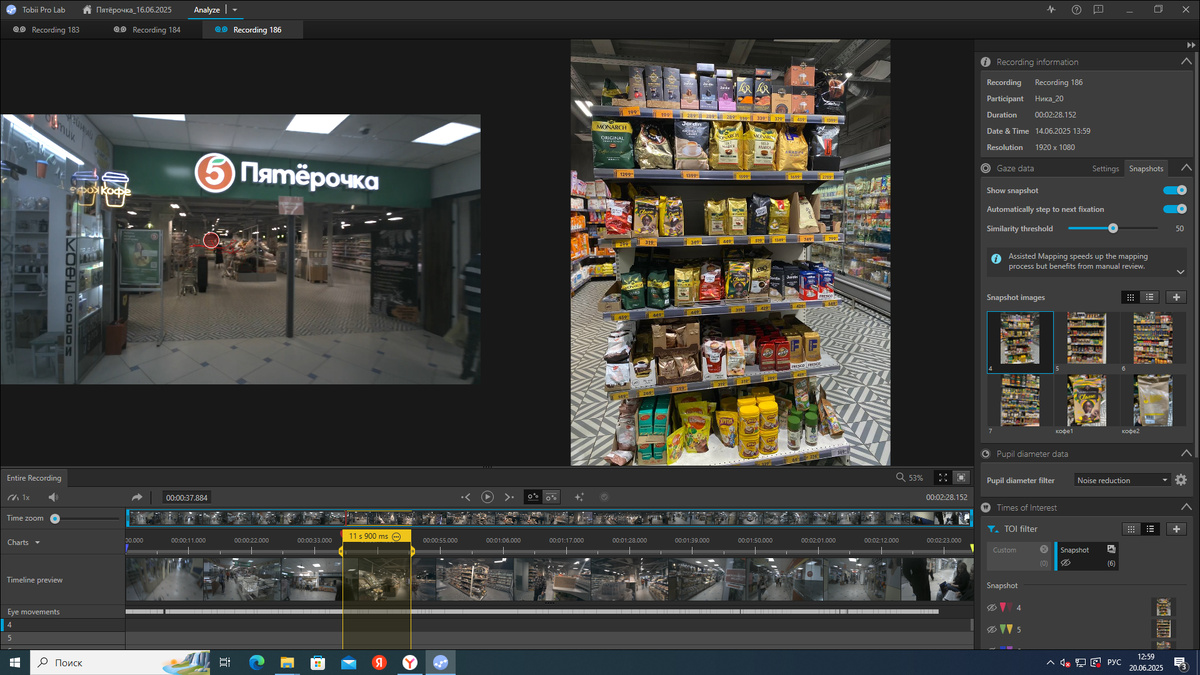This screenshot has width=1200, height=675.
Task: Click the video overview strip above the timeline
Action: 549,518
